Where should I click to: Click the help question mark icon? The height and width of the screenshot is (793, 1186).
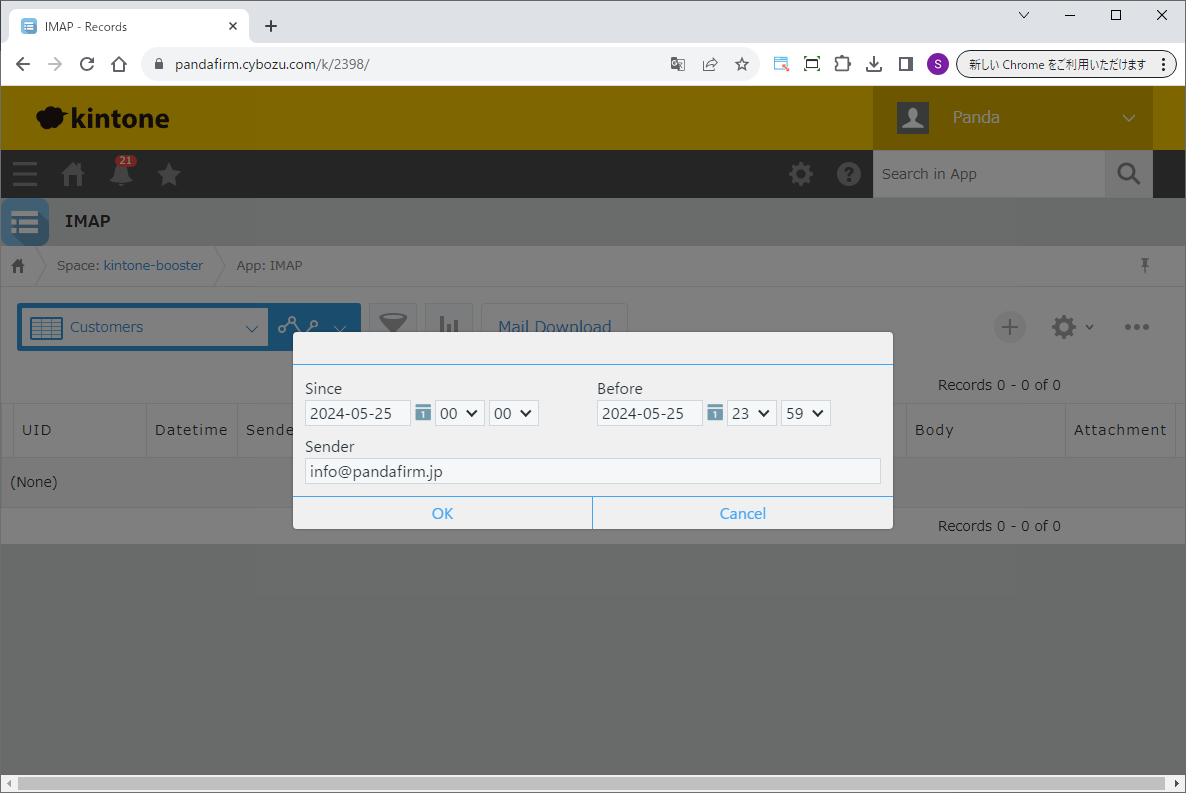click(x=849, y=174)
